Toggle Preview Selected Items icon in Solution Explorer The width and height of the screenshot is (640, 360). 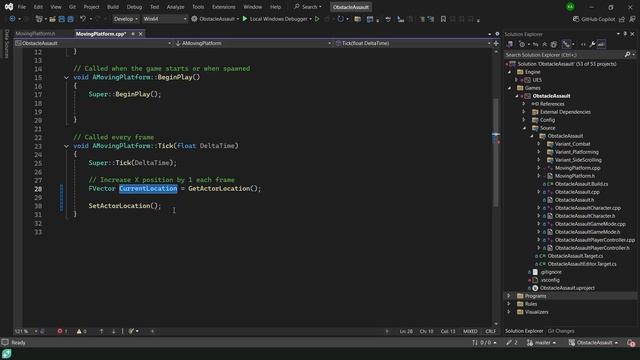601,44
